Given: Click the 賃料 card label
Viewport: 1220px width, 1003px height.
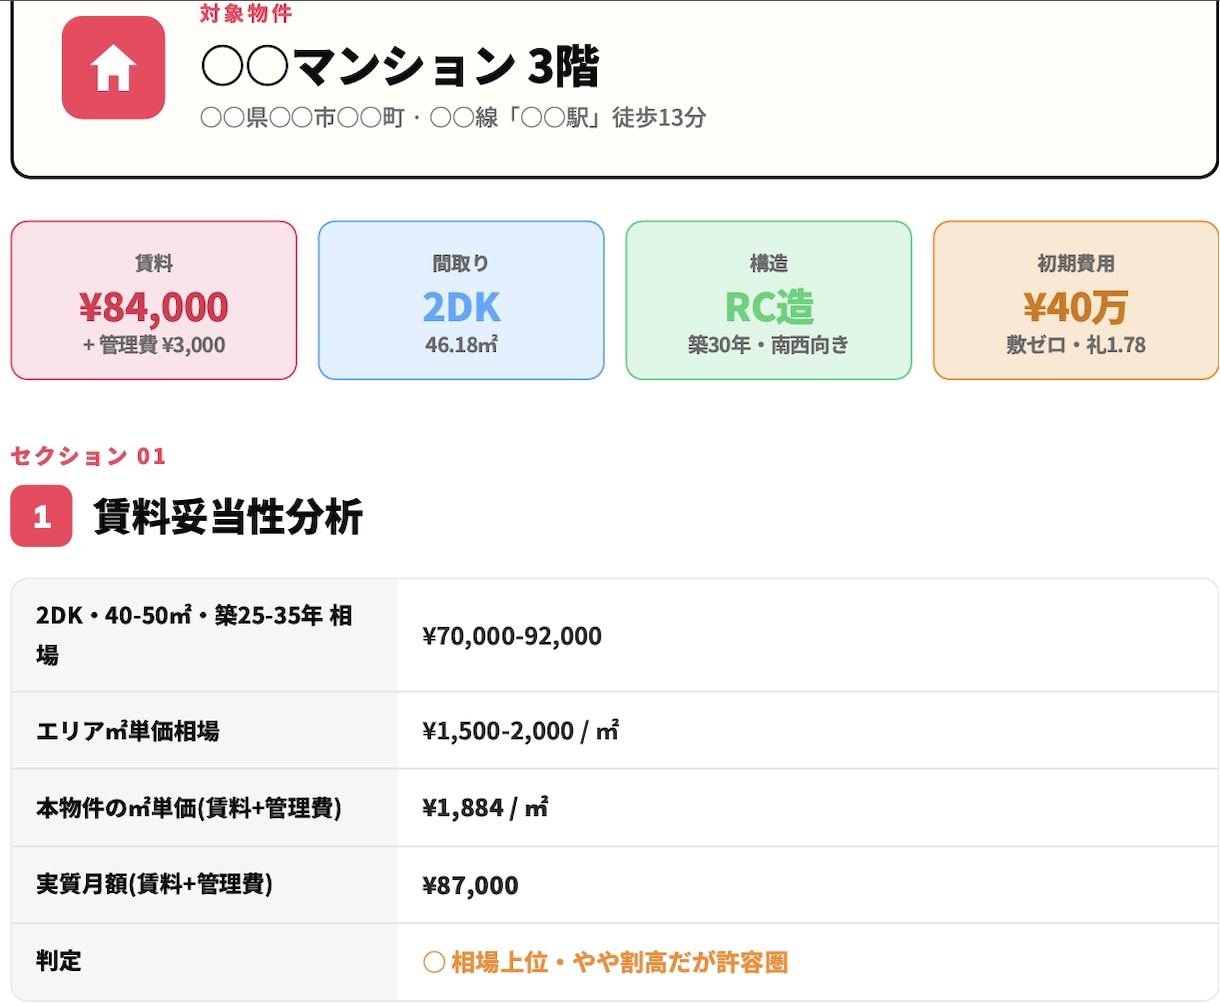Looking at the screenshot, I should coord(154,263).
